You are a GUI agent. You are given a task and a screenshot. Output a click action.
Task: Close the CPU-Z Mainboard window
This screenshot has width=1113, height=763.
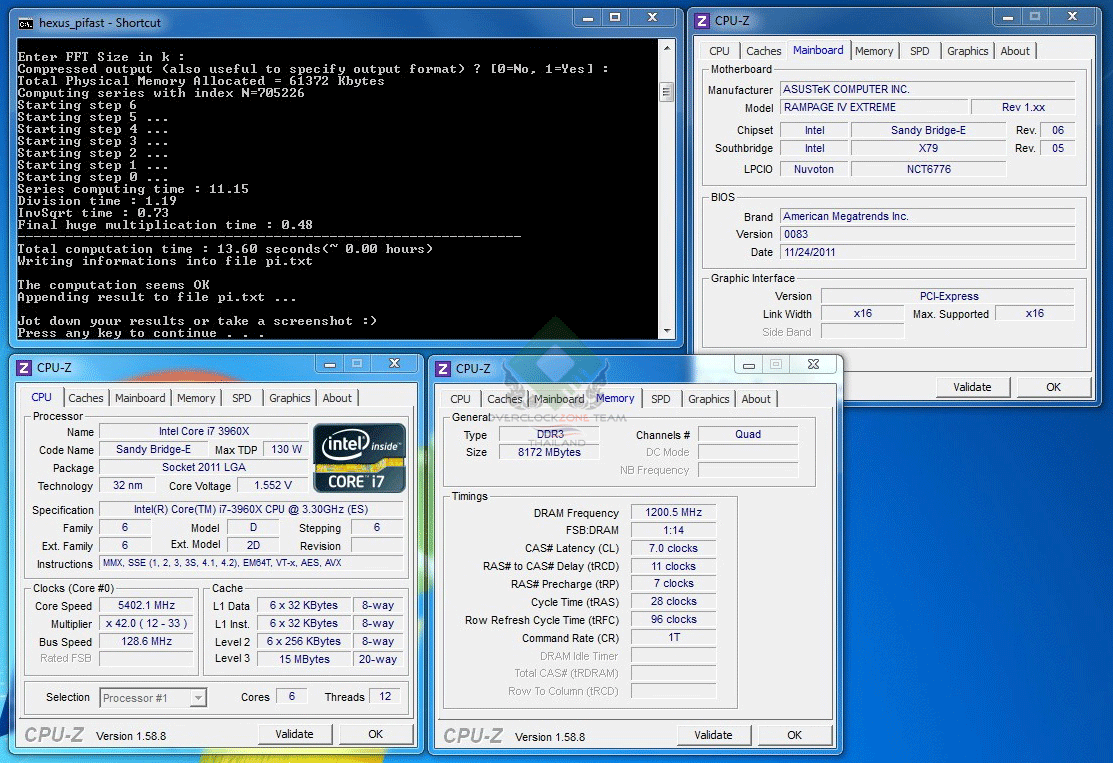coord(1073,17)
